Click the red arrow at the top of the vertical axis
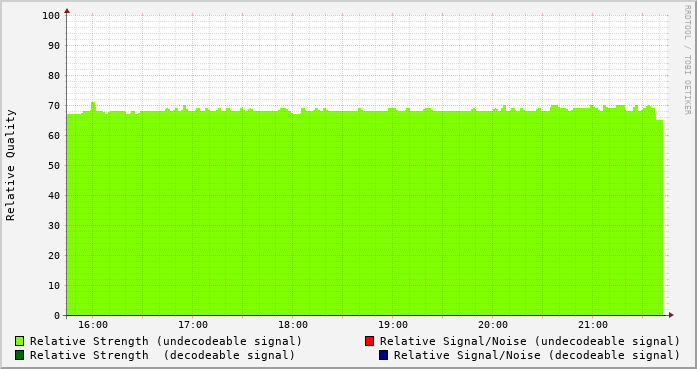The image size is (697, 369). pyautogui.click(x=67, y=11)
